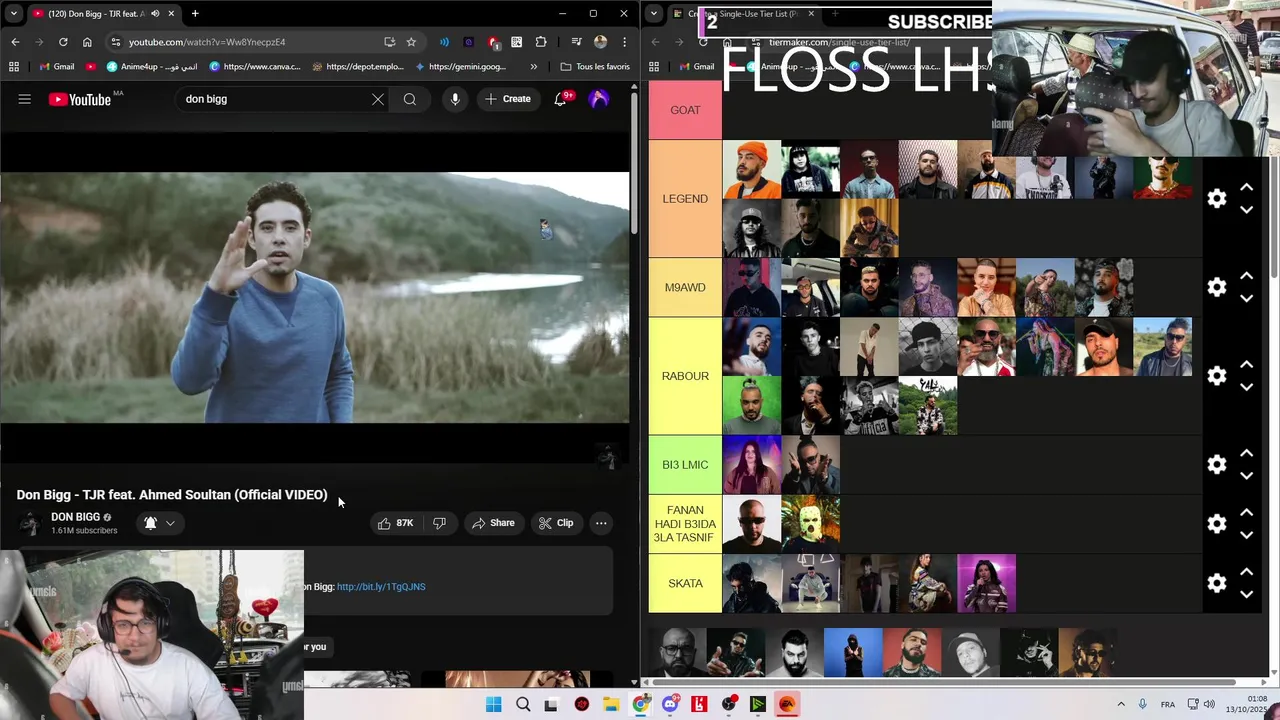
Task: Open settings gear for FANAN HADI tier
Action: (1216, 524)
